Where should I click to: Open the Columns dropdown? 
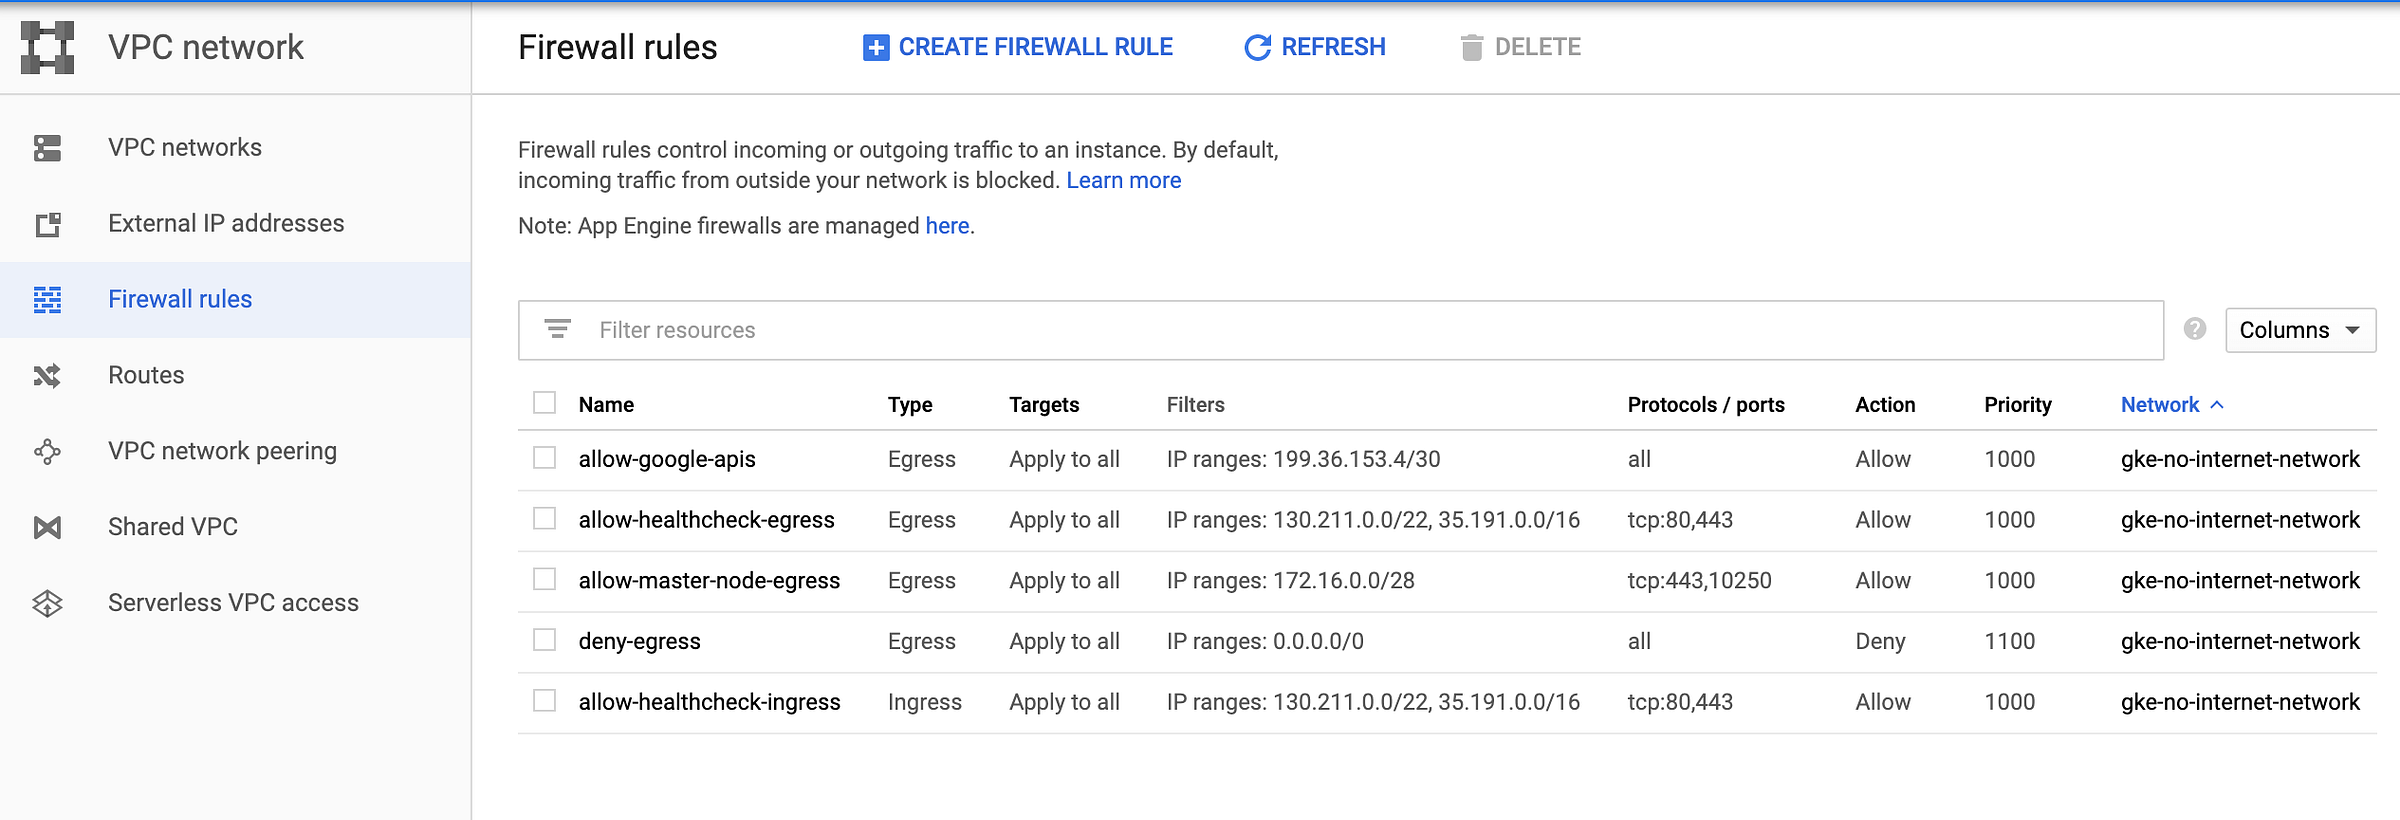pos(2300,330)
